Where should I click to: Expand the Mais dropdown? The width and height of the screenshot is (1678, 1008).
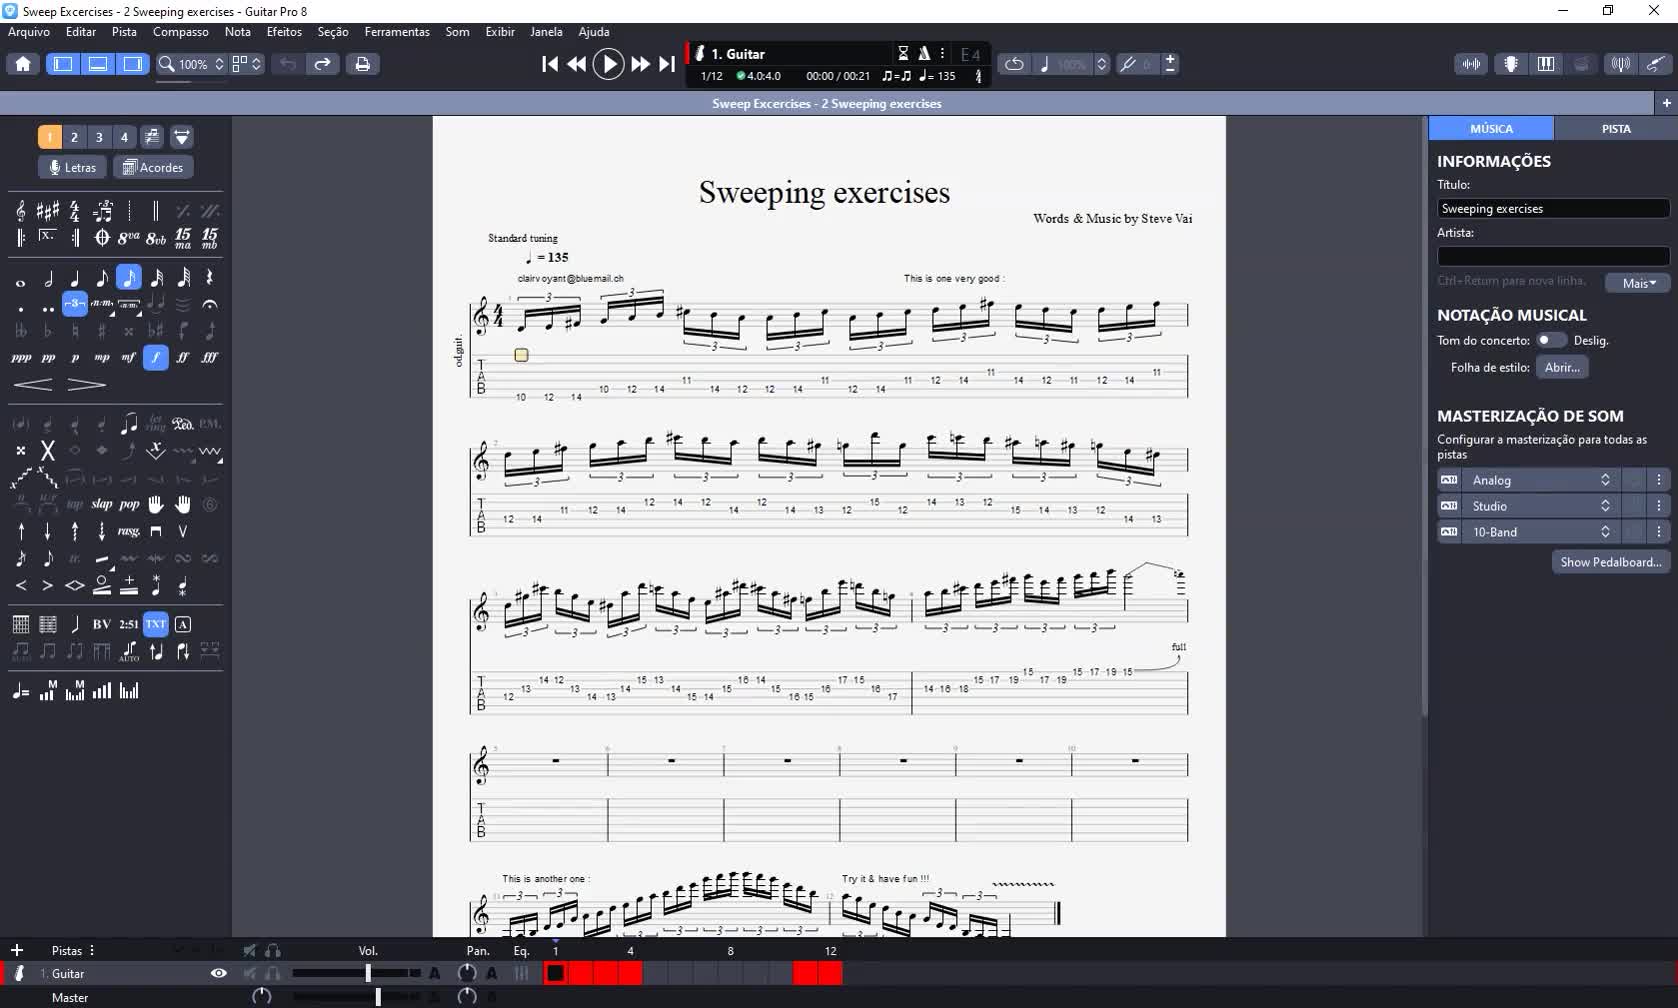click(x=1637, y=283)
